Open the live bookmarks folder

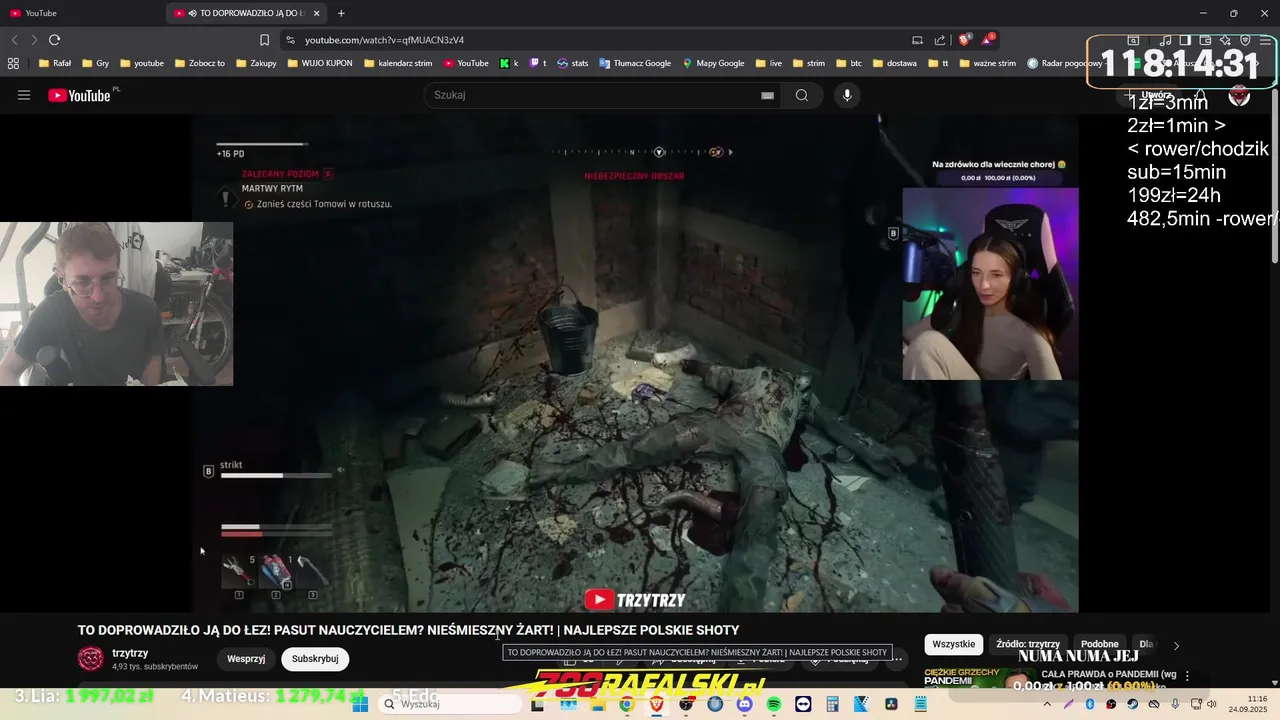(769, 63)
